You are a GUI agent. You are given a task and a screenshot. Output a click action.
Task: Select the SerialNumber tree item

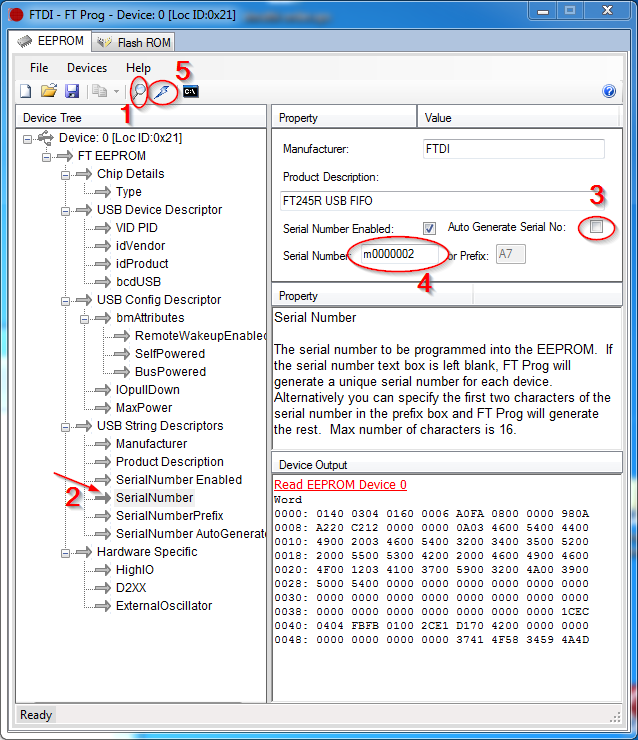pos(154,497)
